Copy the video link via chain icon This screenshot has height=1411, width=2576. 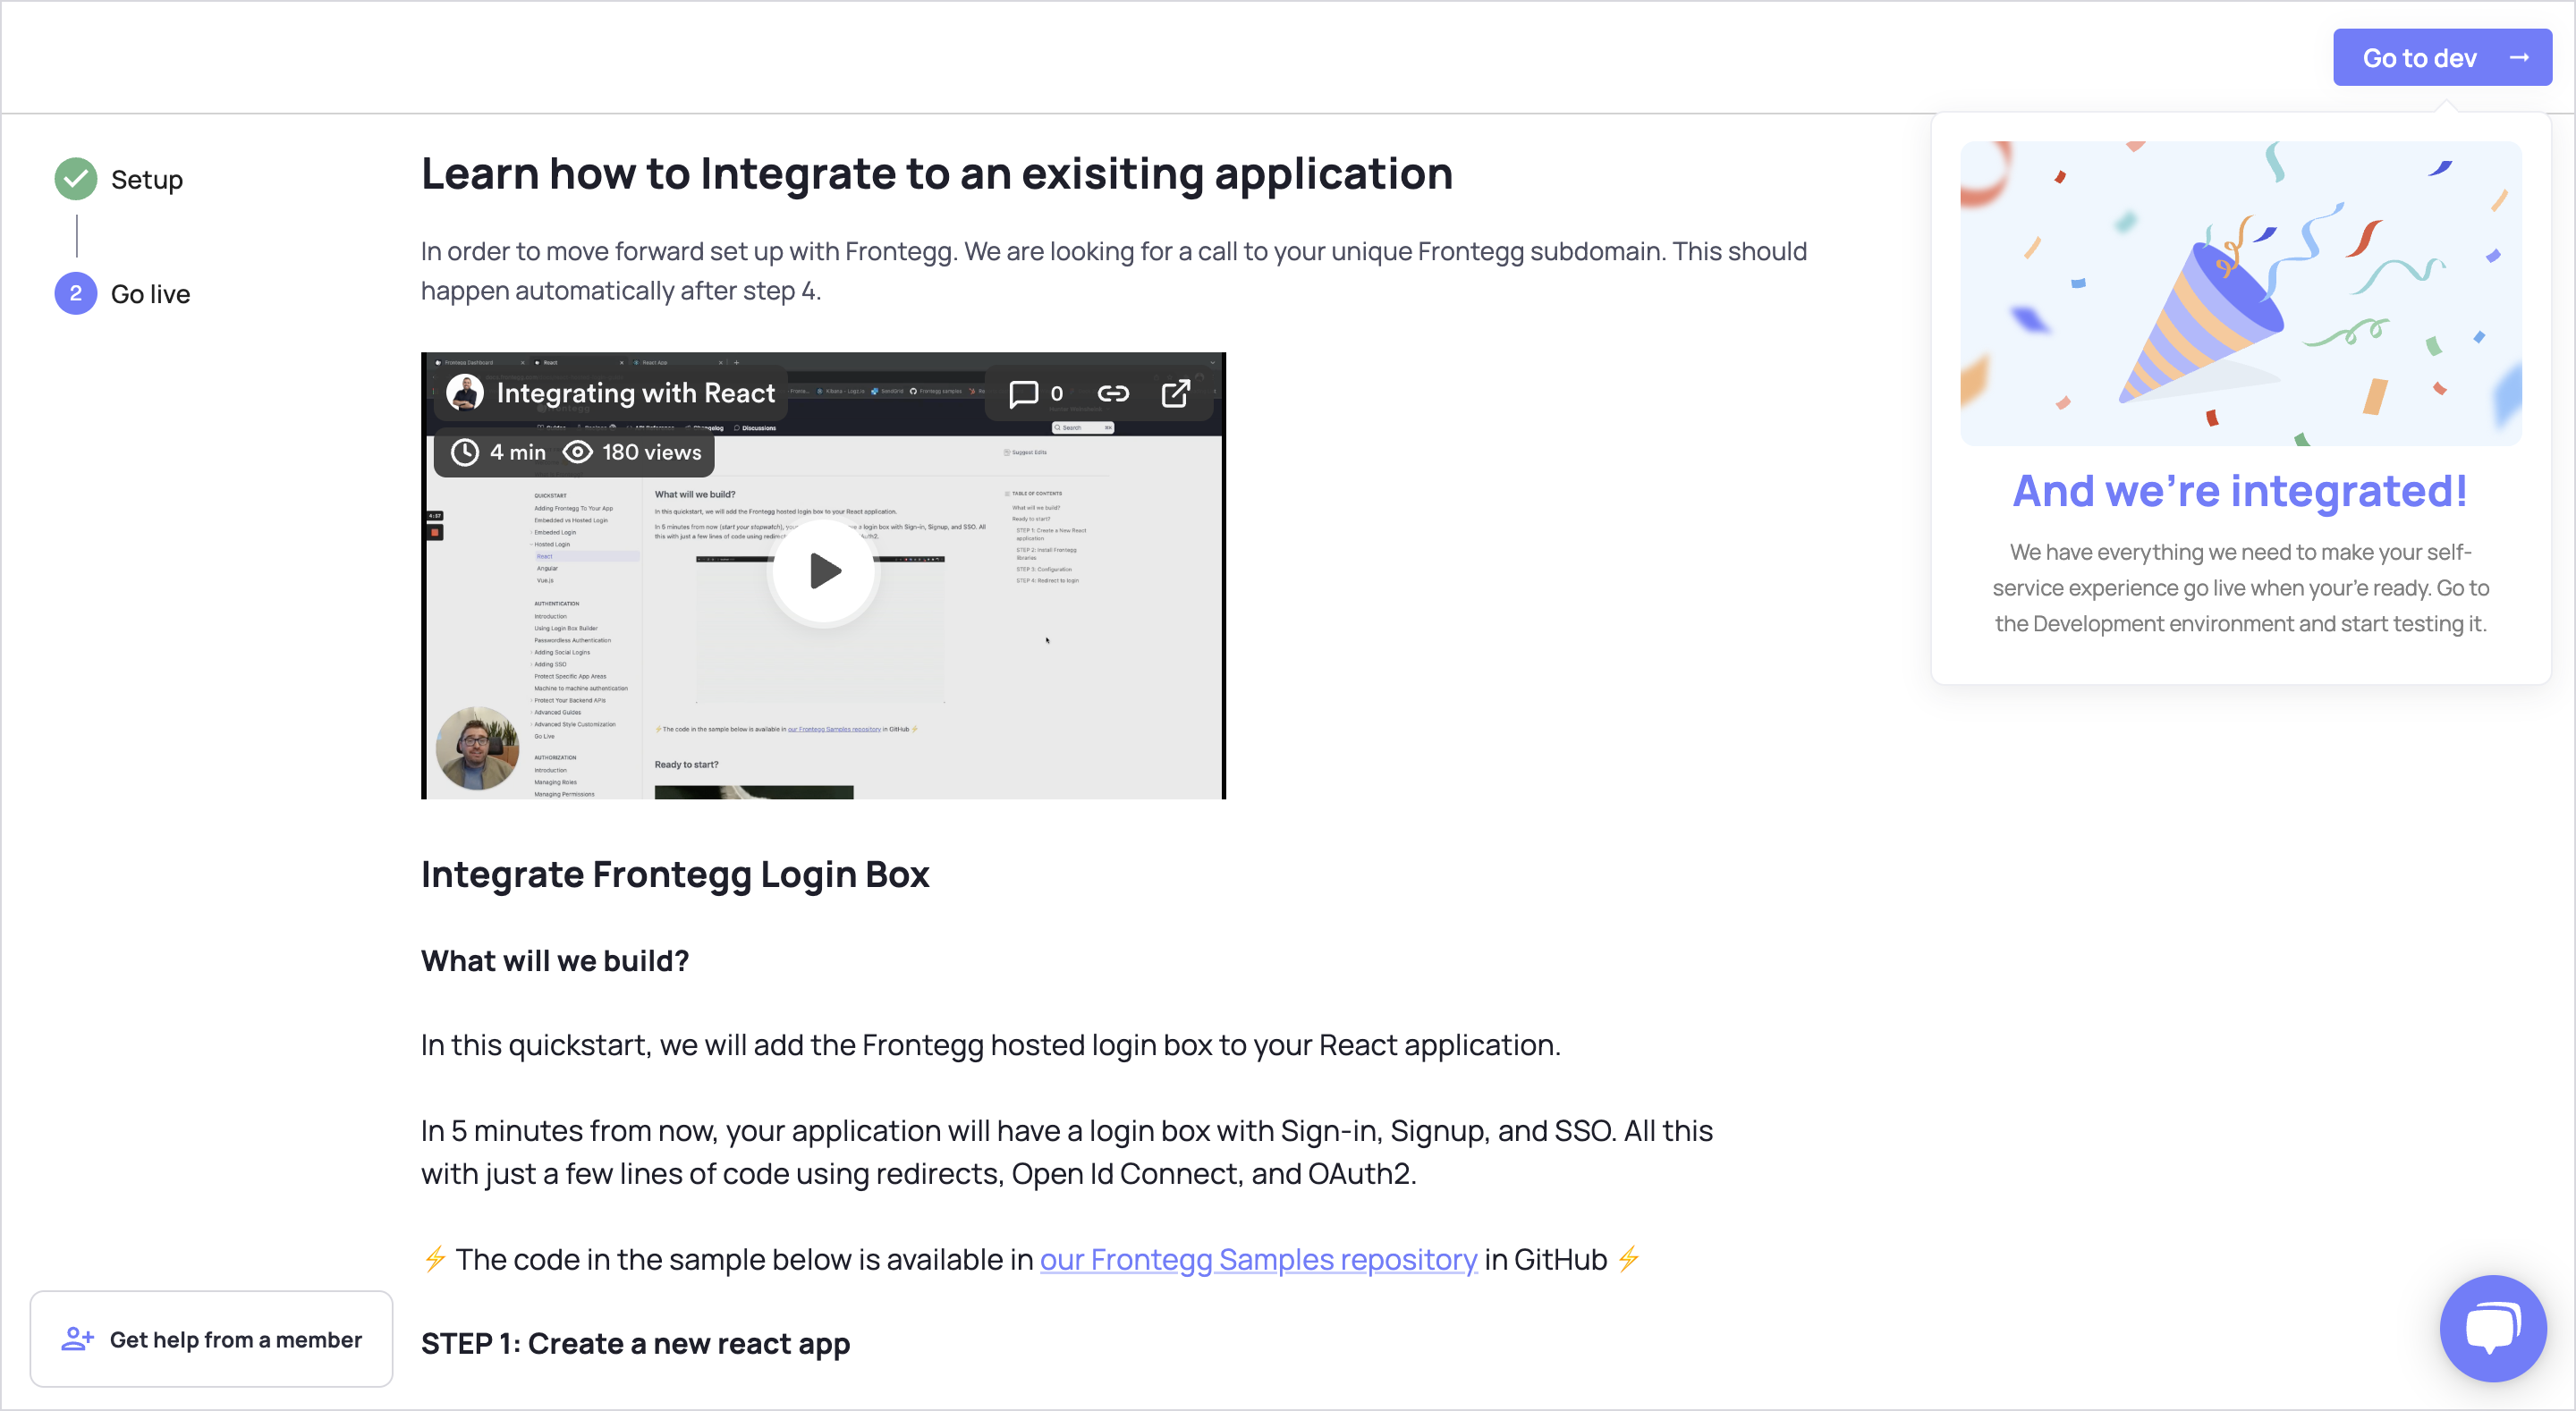(1113, 393)
